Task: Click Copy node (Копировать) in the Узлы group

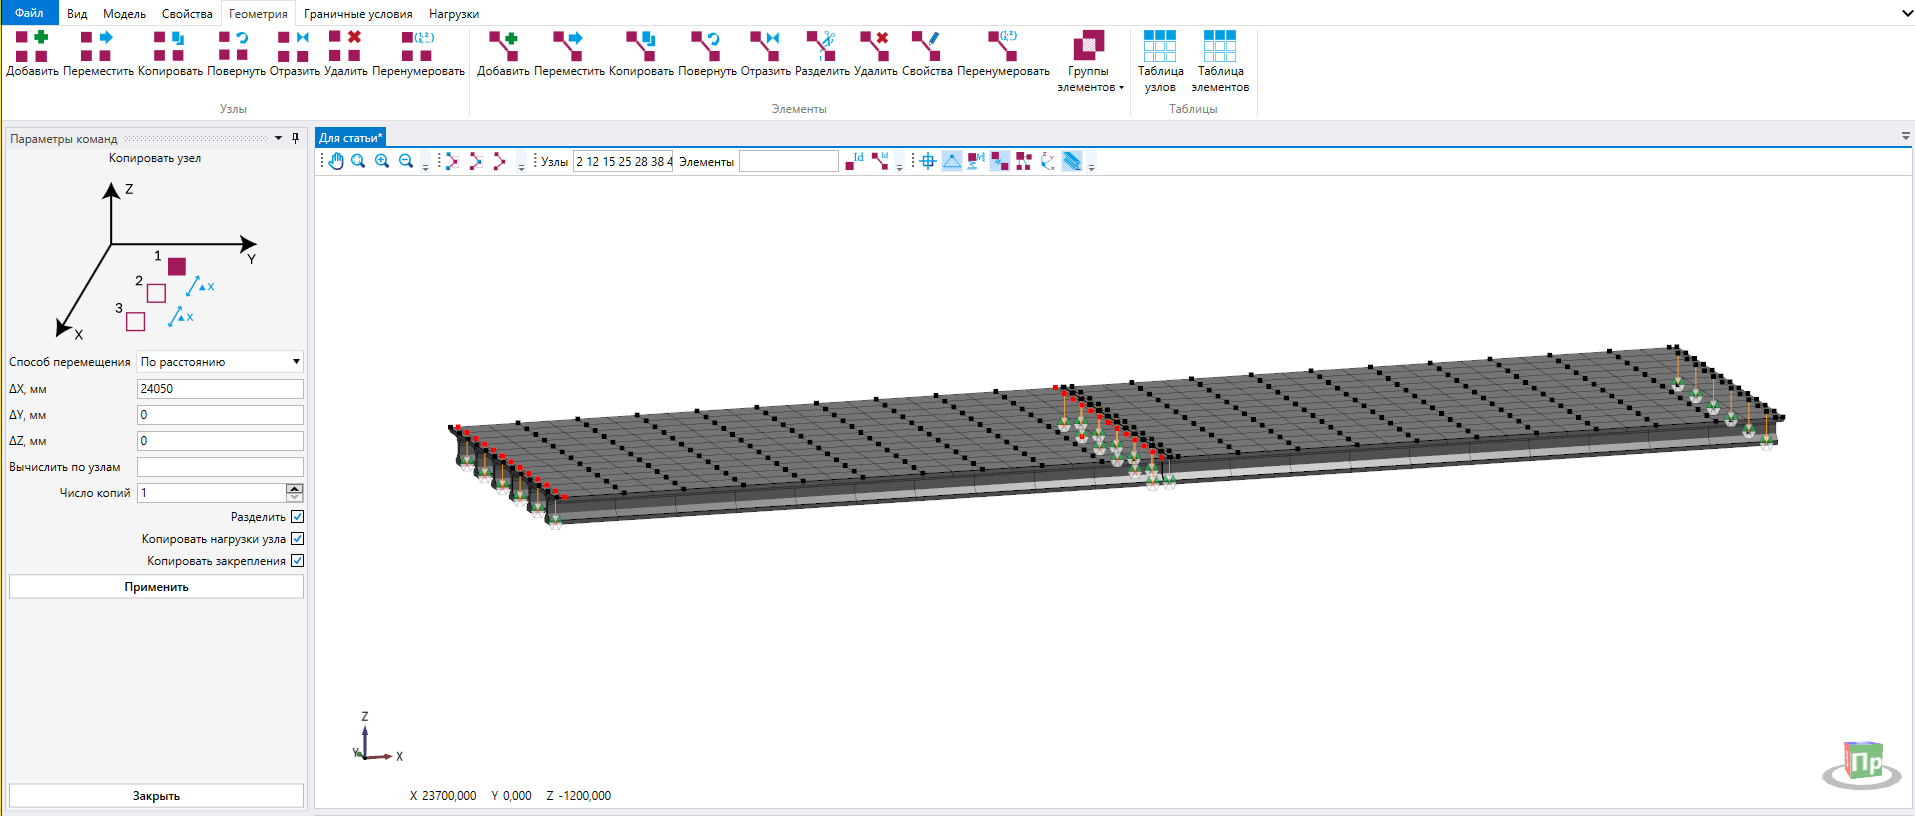Action: coord(170,54)
